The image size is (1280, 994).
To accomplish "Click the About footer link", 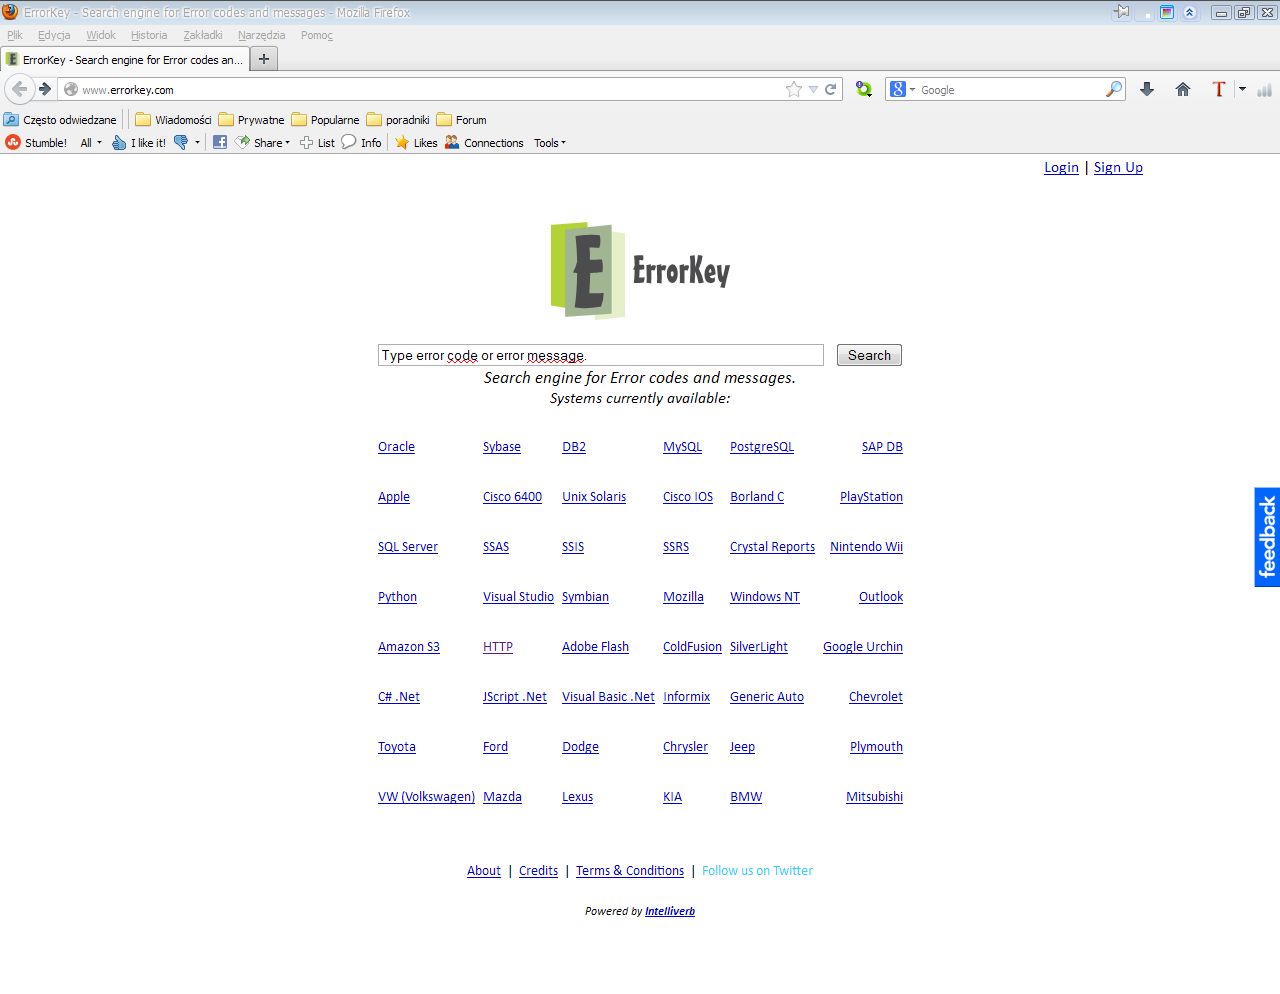I will coord(484,871).
